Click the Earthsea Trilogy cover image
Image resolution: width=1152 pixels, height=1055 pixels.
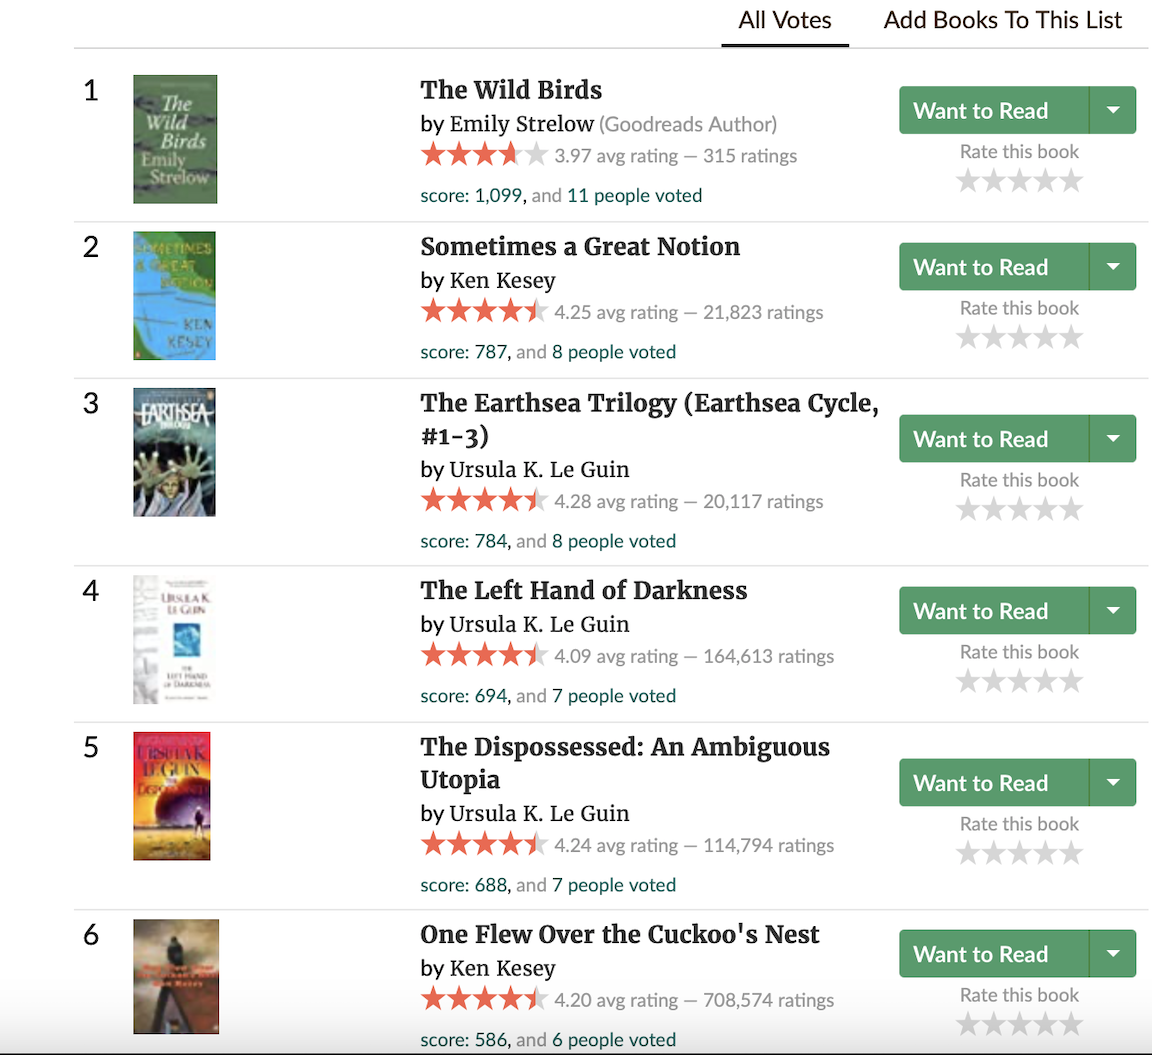coord(175,452)
